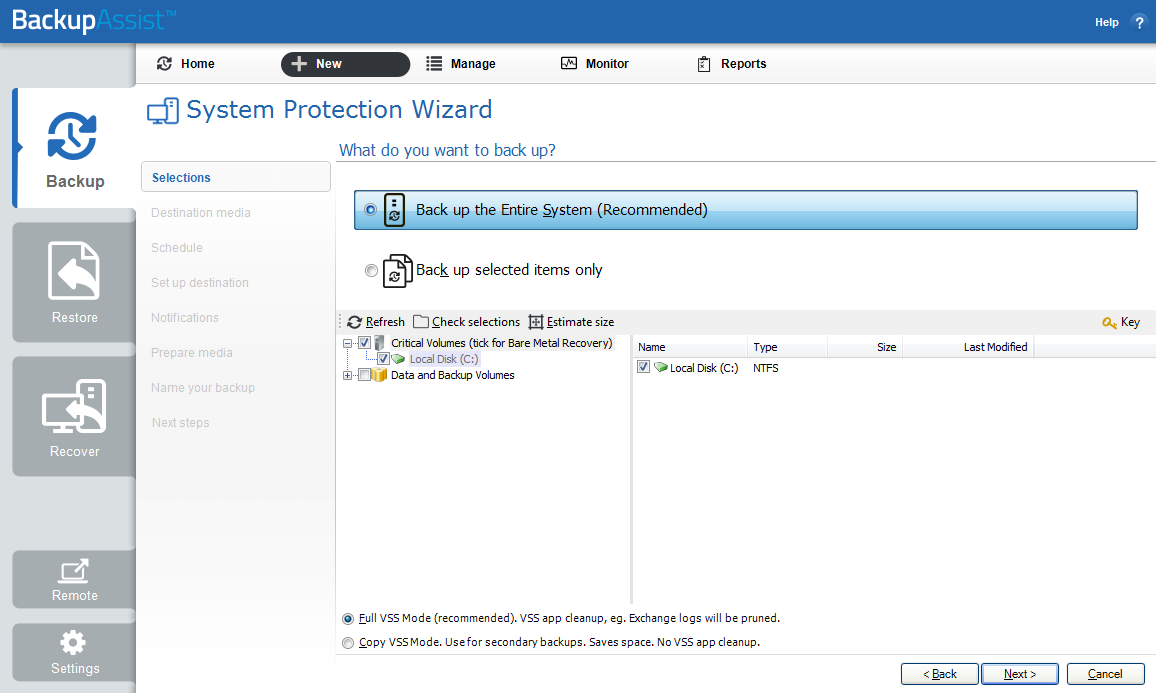
Task: Sort the list by Type column header
Action: point(787,346)
